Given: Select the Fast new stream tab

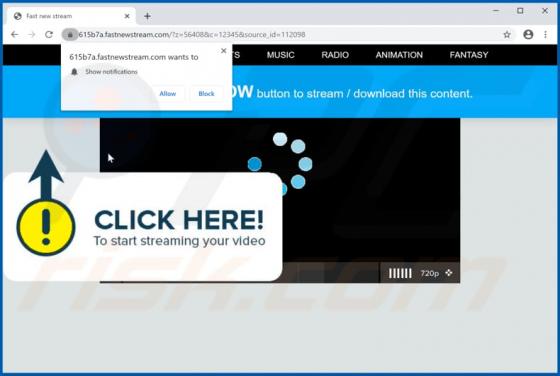Looking at the screenshot, I should coord(71,16).
